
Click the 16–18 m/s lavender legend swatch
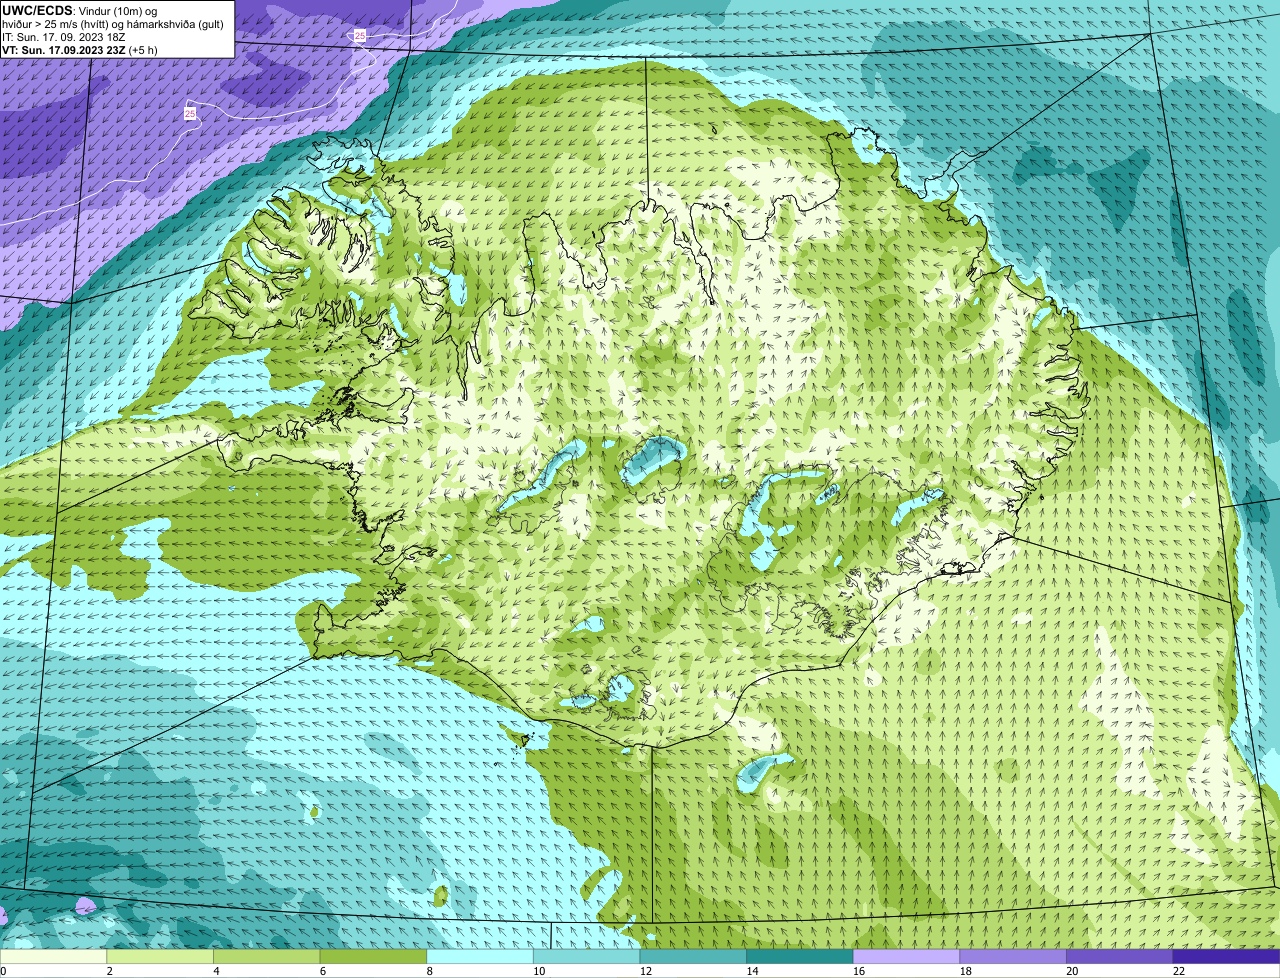pyautogui.click(x=907, y=956)
